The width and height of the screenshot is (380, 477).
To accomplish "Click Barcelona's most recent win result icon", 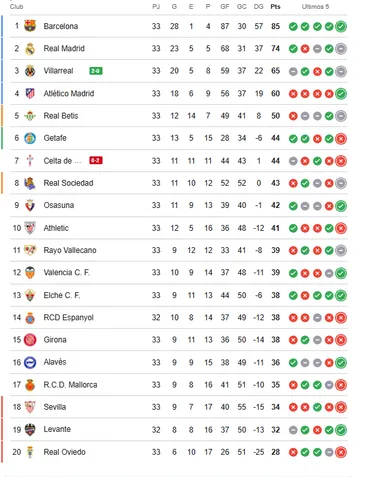I will [x=341, y=26].
